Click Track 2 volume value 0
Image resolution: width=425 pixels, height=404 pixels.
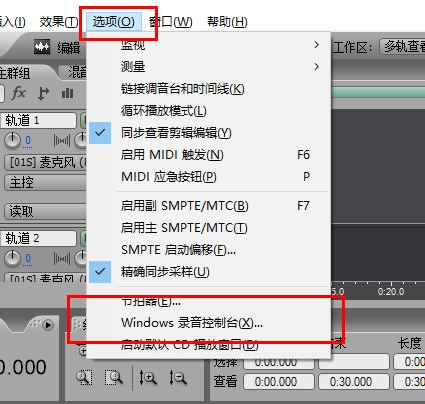click(28, 258)
